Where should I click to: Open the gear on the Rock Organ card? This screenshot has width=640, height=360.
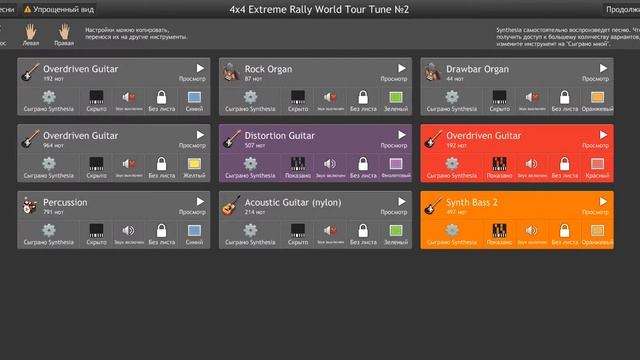(250, 97)
